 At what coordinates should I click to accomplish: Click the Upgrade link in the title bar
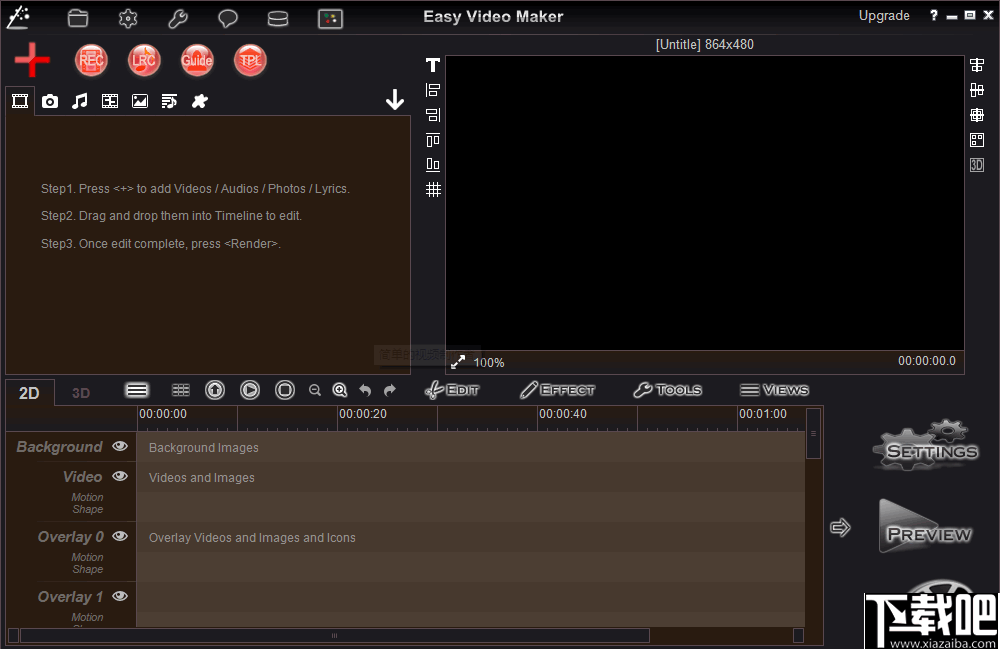[x=884, y=15]
